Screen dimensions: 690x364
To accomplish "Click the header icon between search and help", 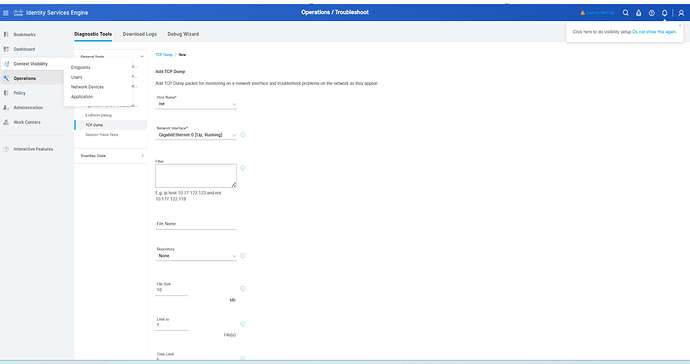I will click(x=639, y=13).
